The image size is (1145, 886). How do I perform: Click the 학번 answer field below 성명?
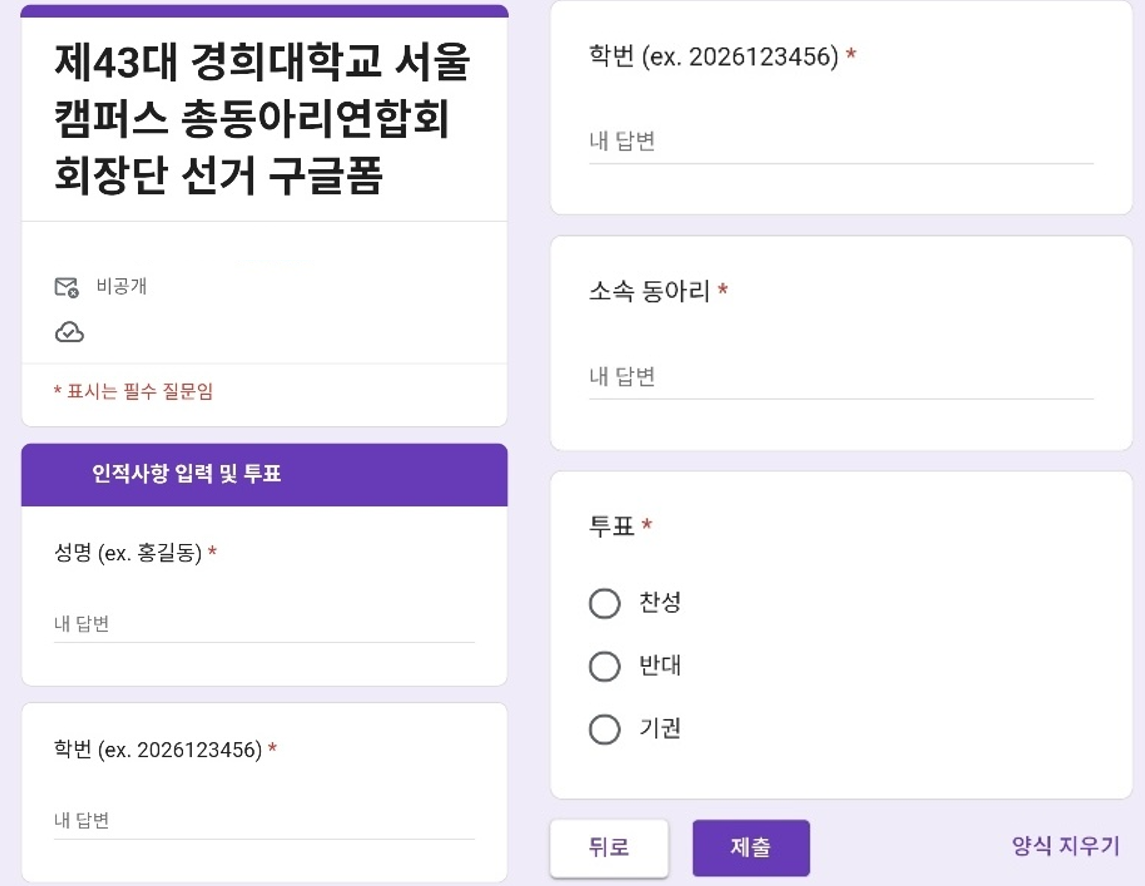tap(264, 821)
